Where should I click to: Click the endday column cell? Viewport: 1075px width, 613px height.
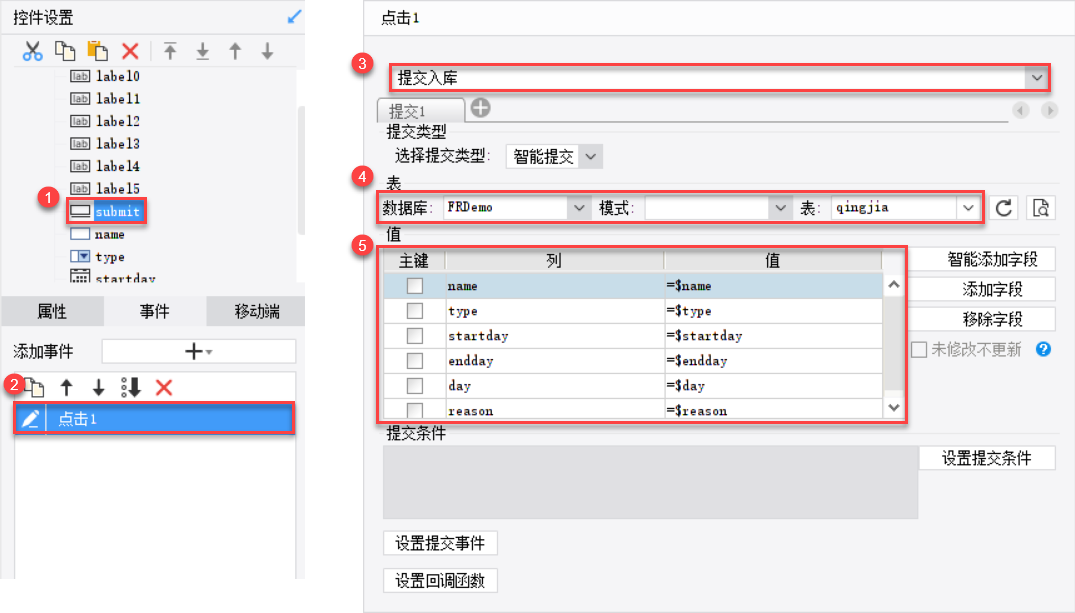point(554,361)
